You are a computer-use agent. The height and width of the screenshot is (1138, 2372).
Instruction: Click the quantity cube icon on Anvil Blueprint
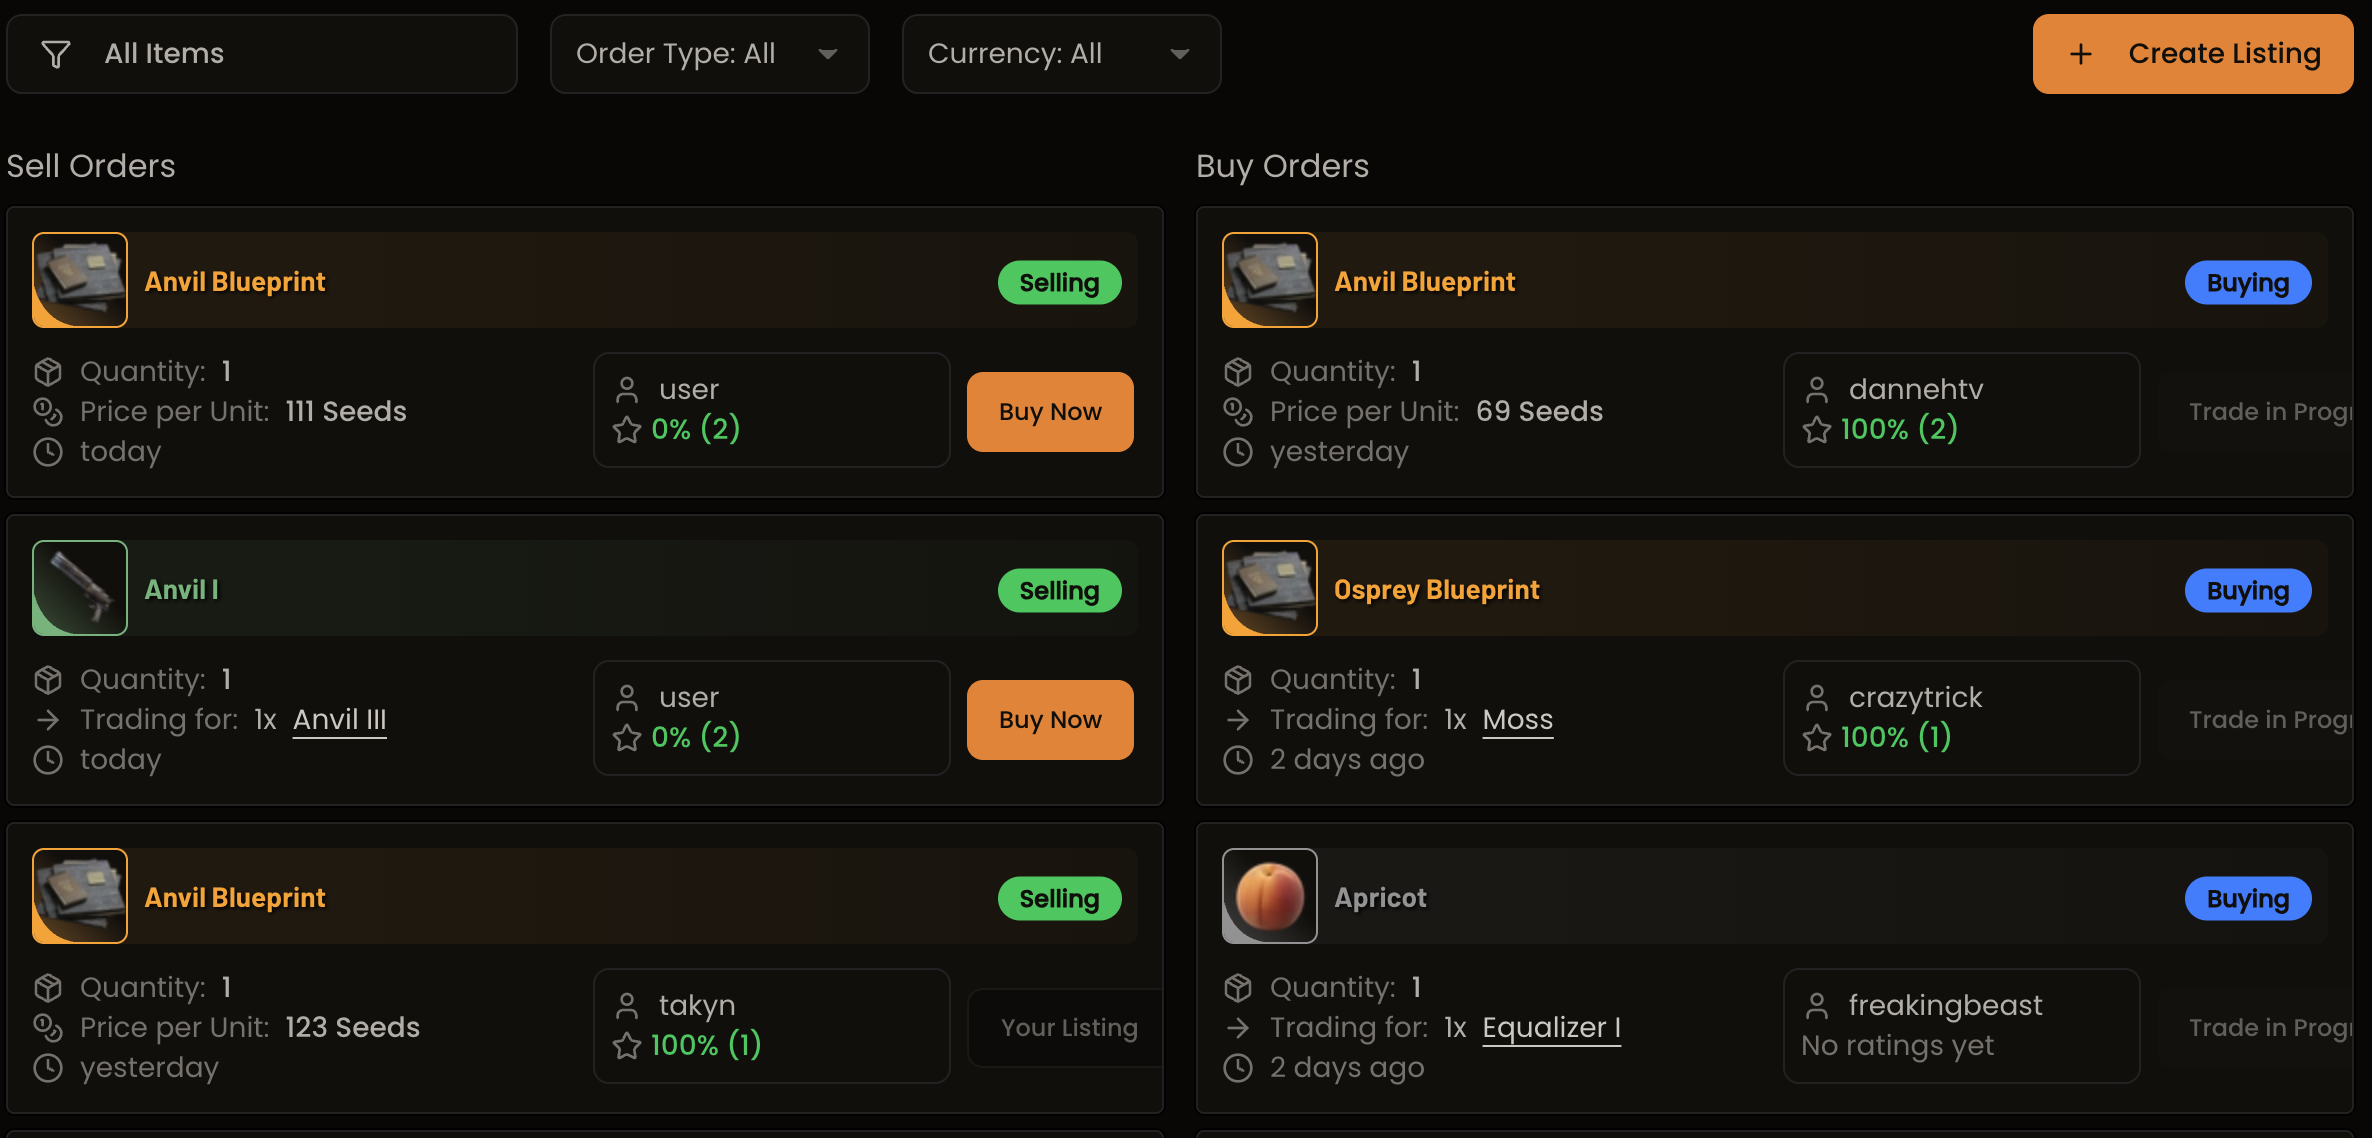click(48, 371)
